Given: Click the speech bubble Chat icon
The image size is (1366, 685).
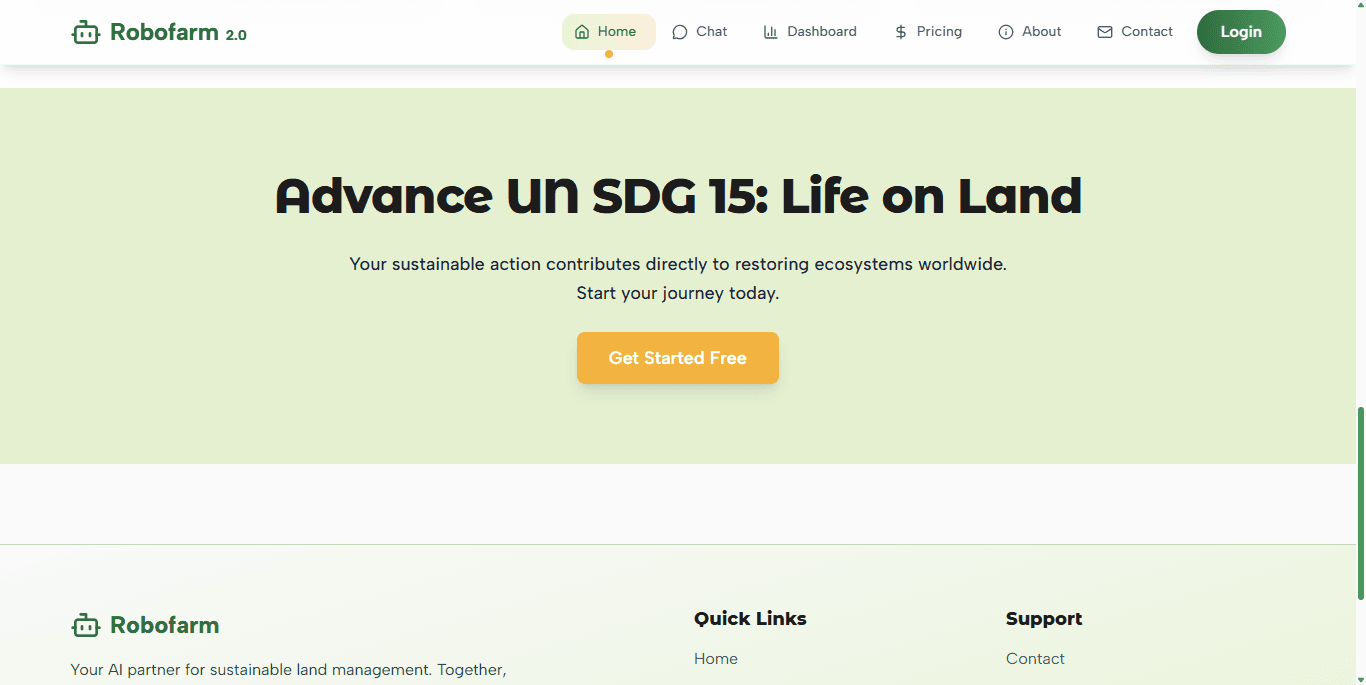Looking at the screenshot, I should [680, 32].
